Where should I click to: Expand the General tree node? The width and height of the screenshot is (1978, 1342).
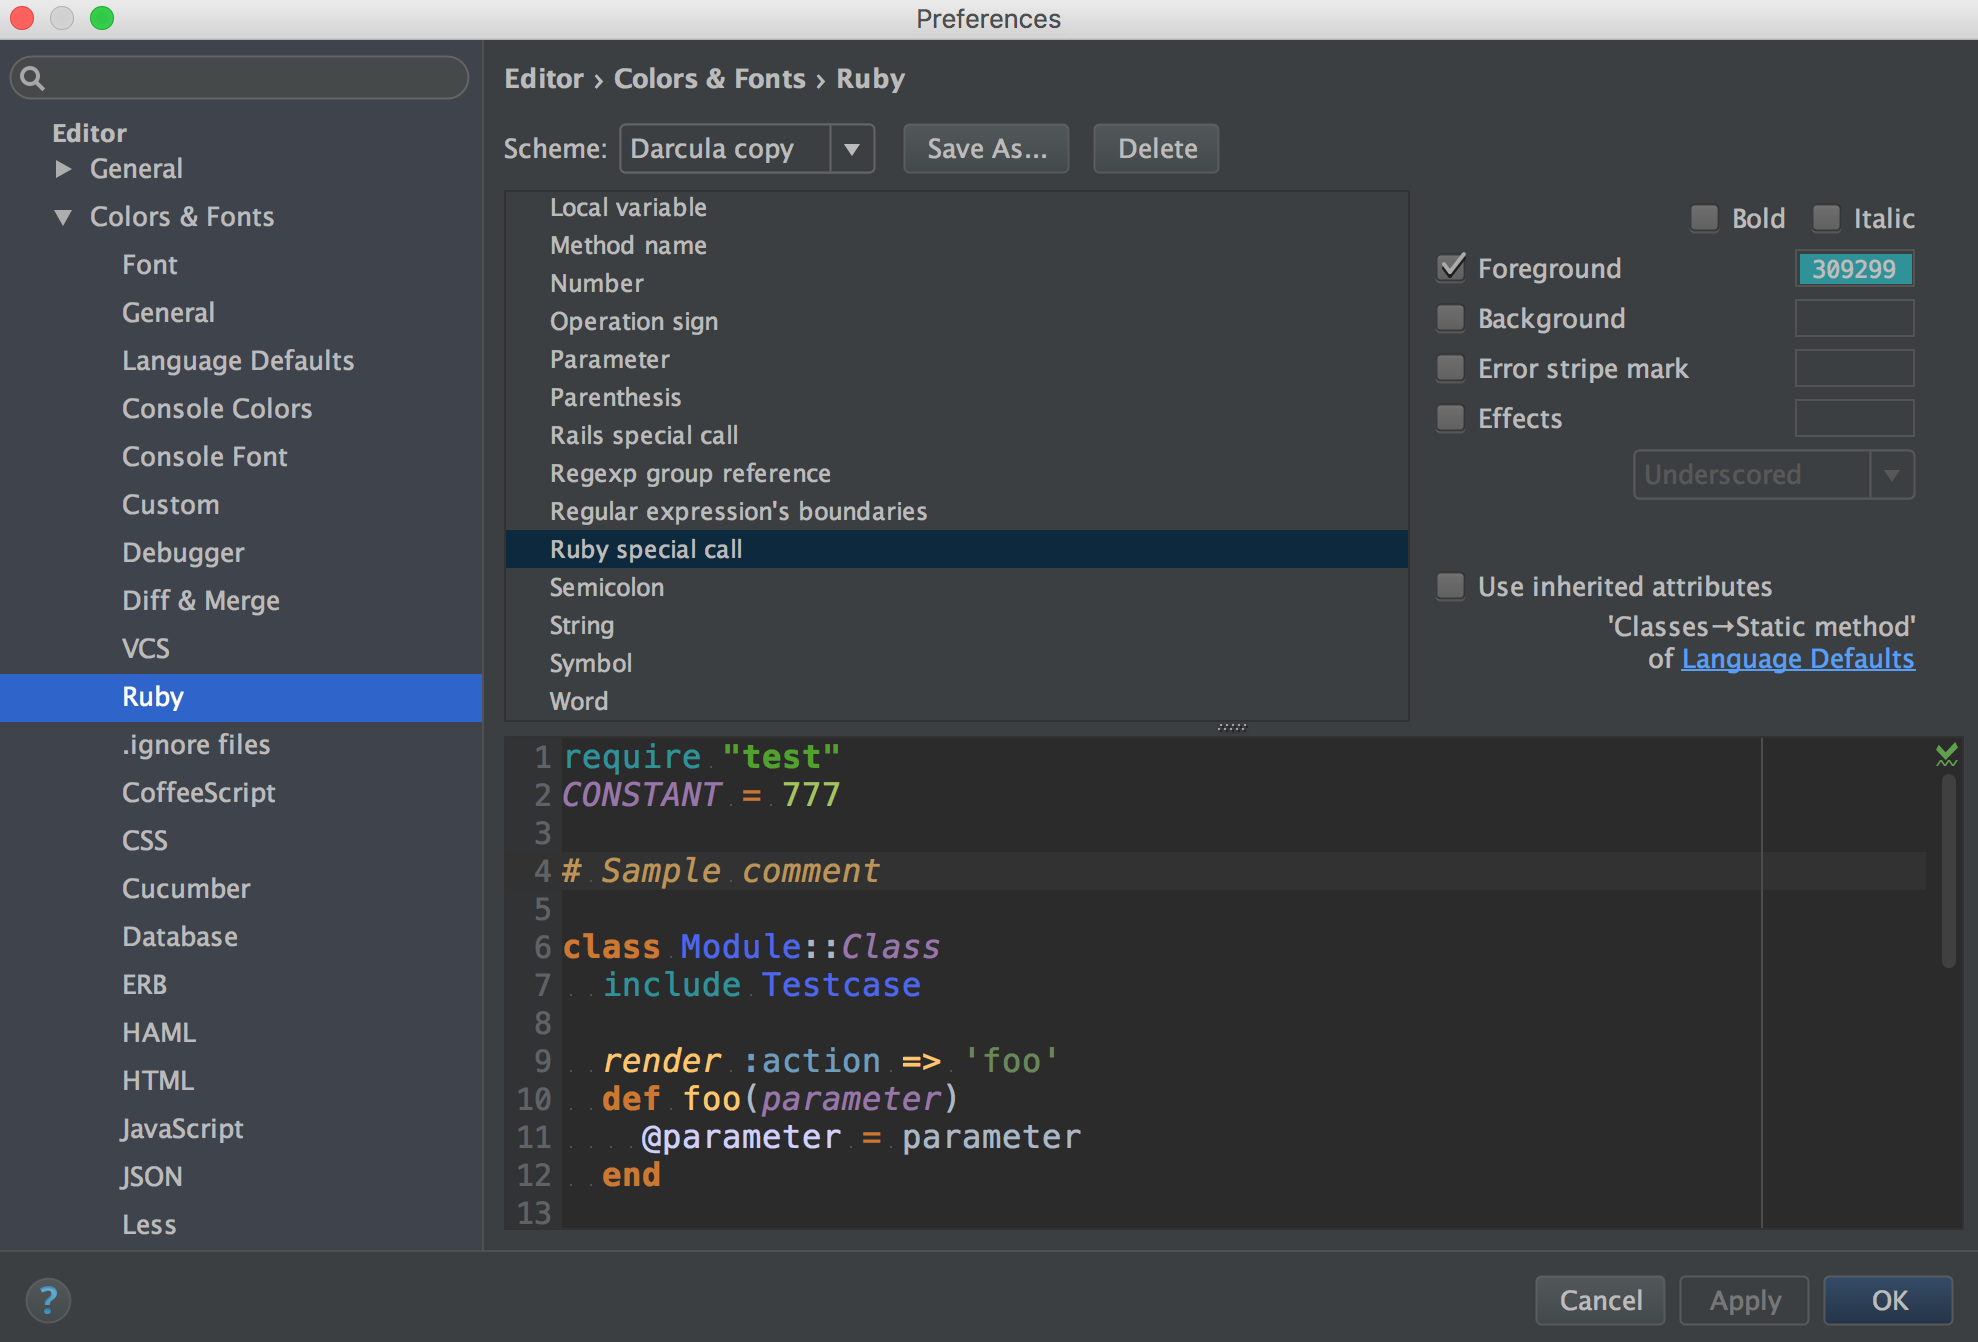click(x=63, y=169)
